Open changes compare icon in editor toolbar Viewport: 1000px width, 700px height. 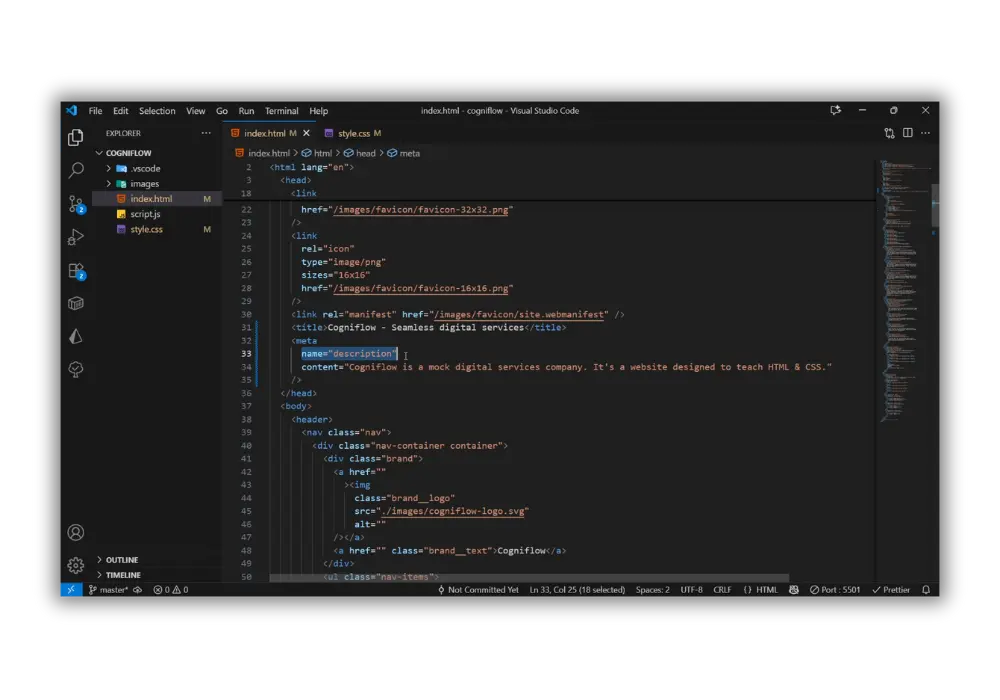coord(889,133)
